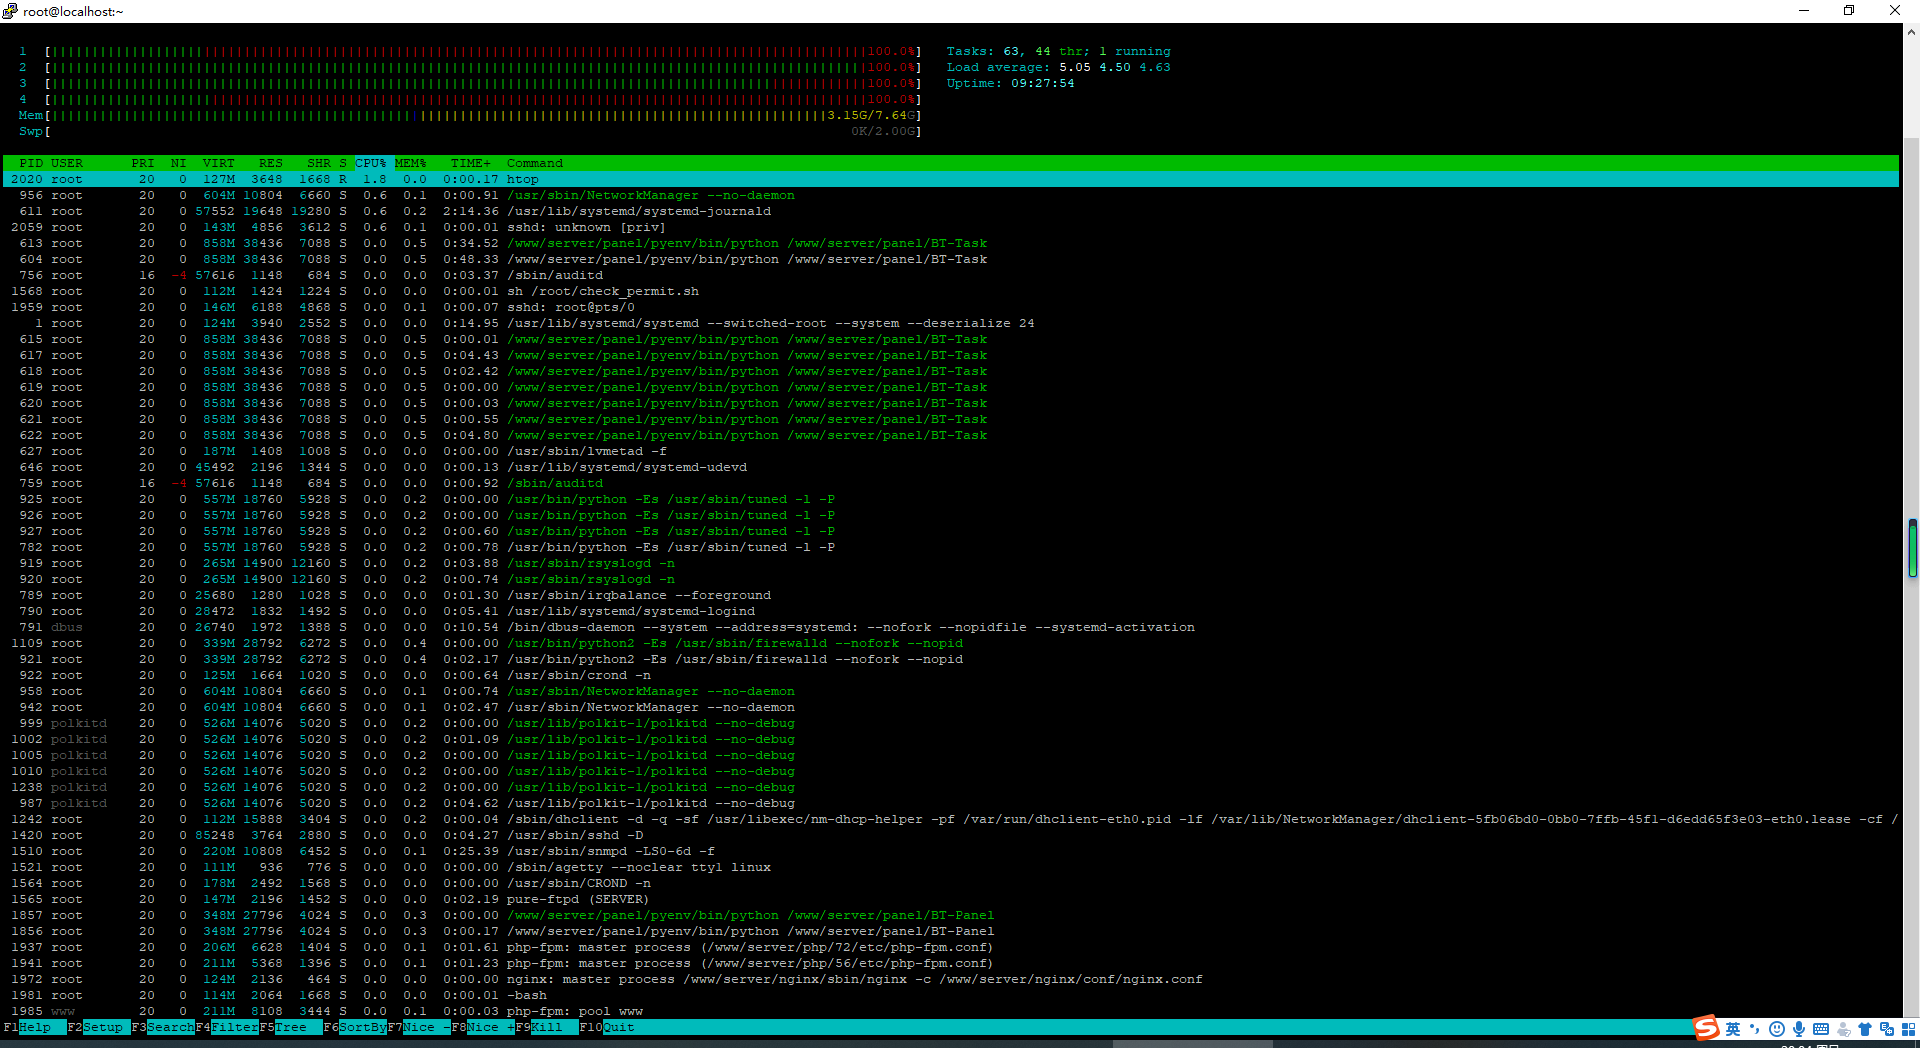1920x1048 pixels.
Task: Select the irqbalance --foreground row
Action: click(951, 595)
